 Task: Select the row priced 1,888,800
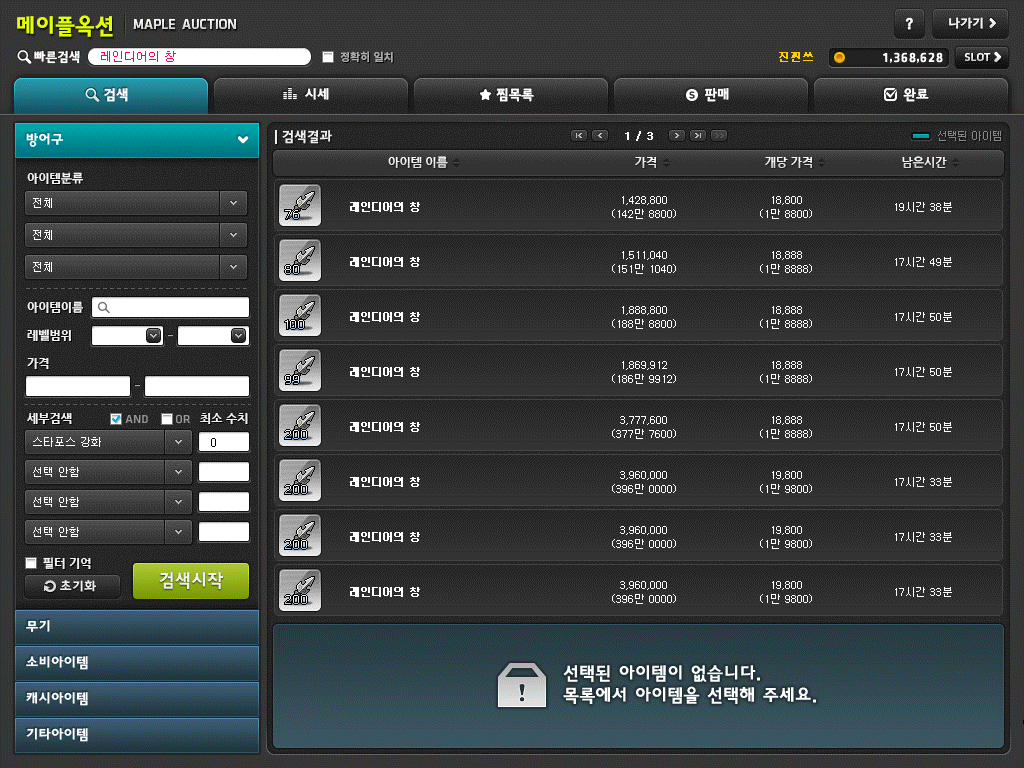638,315
